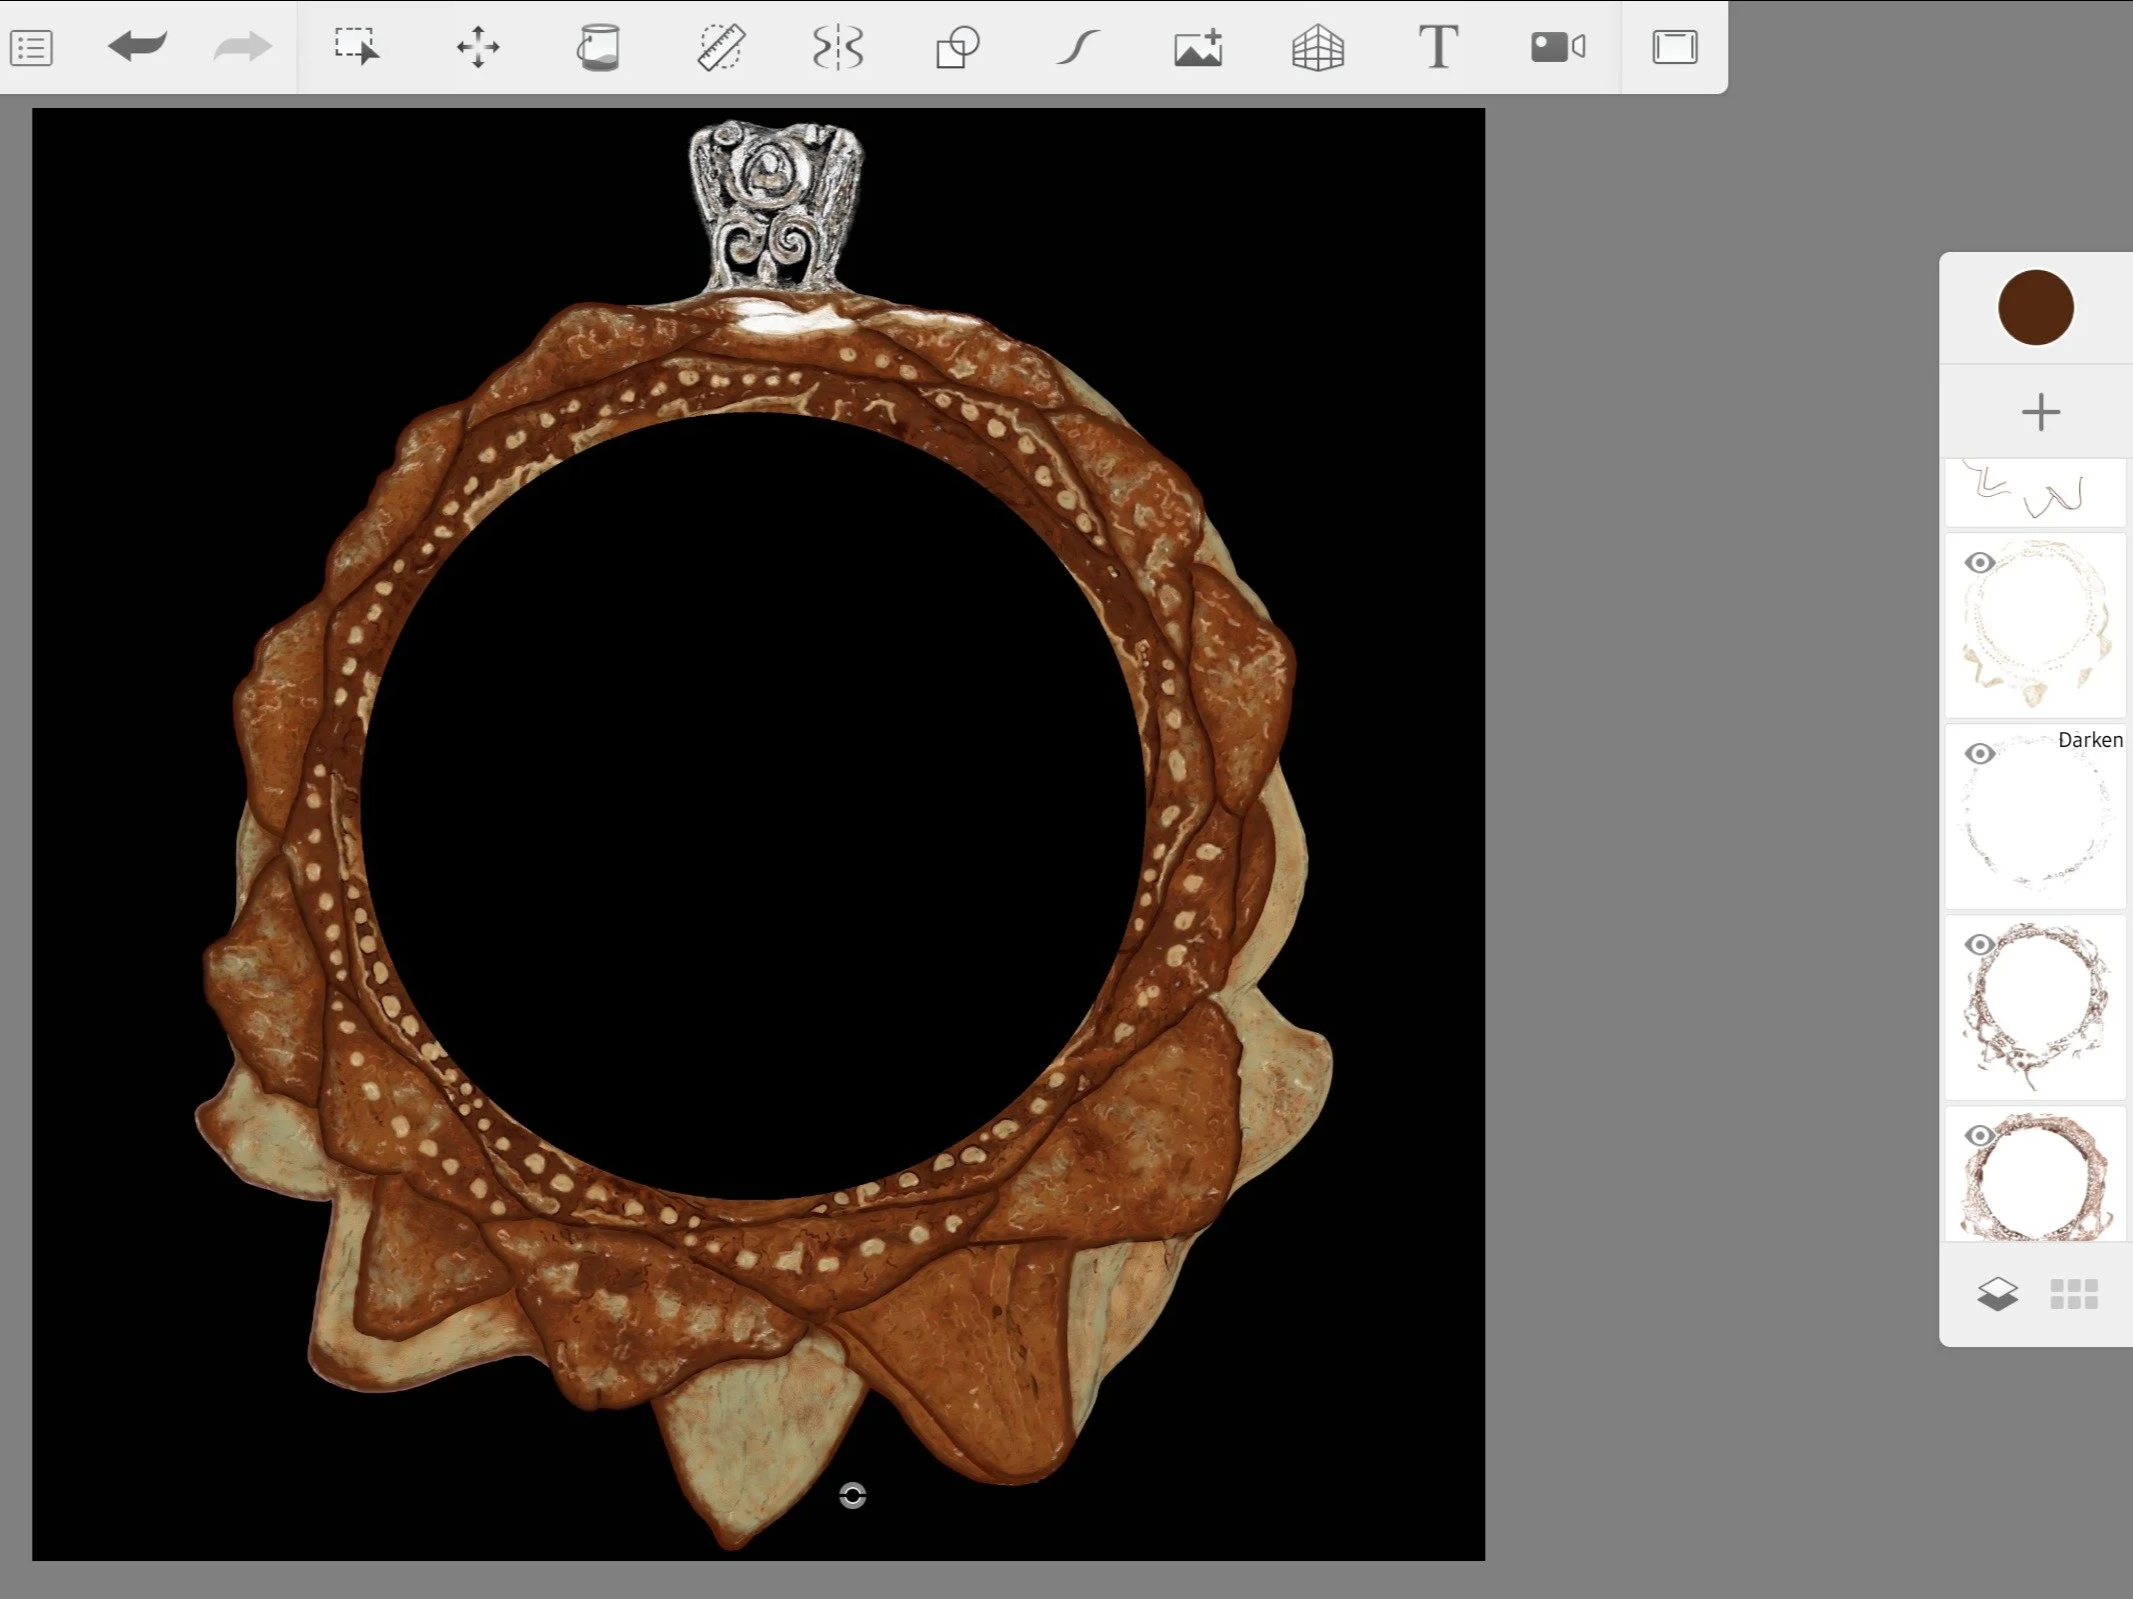
Task: Undo the last action
Action: 137,46
